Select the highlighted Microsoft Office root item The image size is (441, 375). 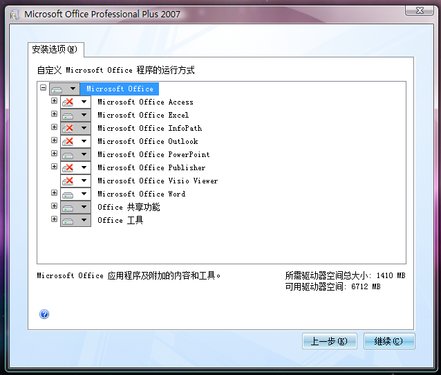119,89
